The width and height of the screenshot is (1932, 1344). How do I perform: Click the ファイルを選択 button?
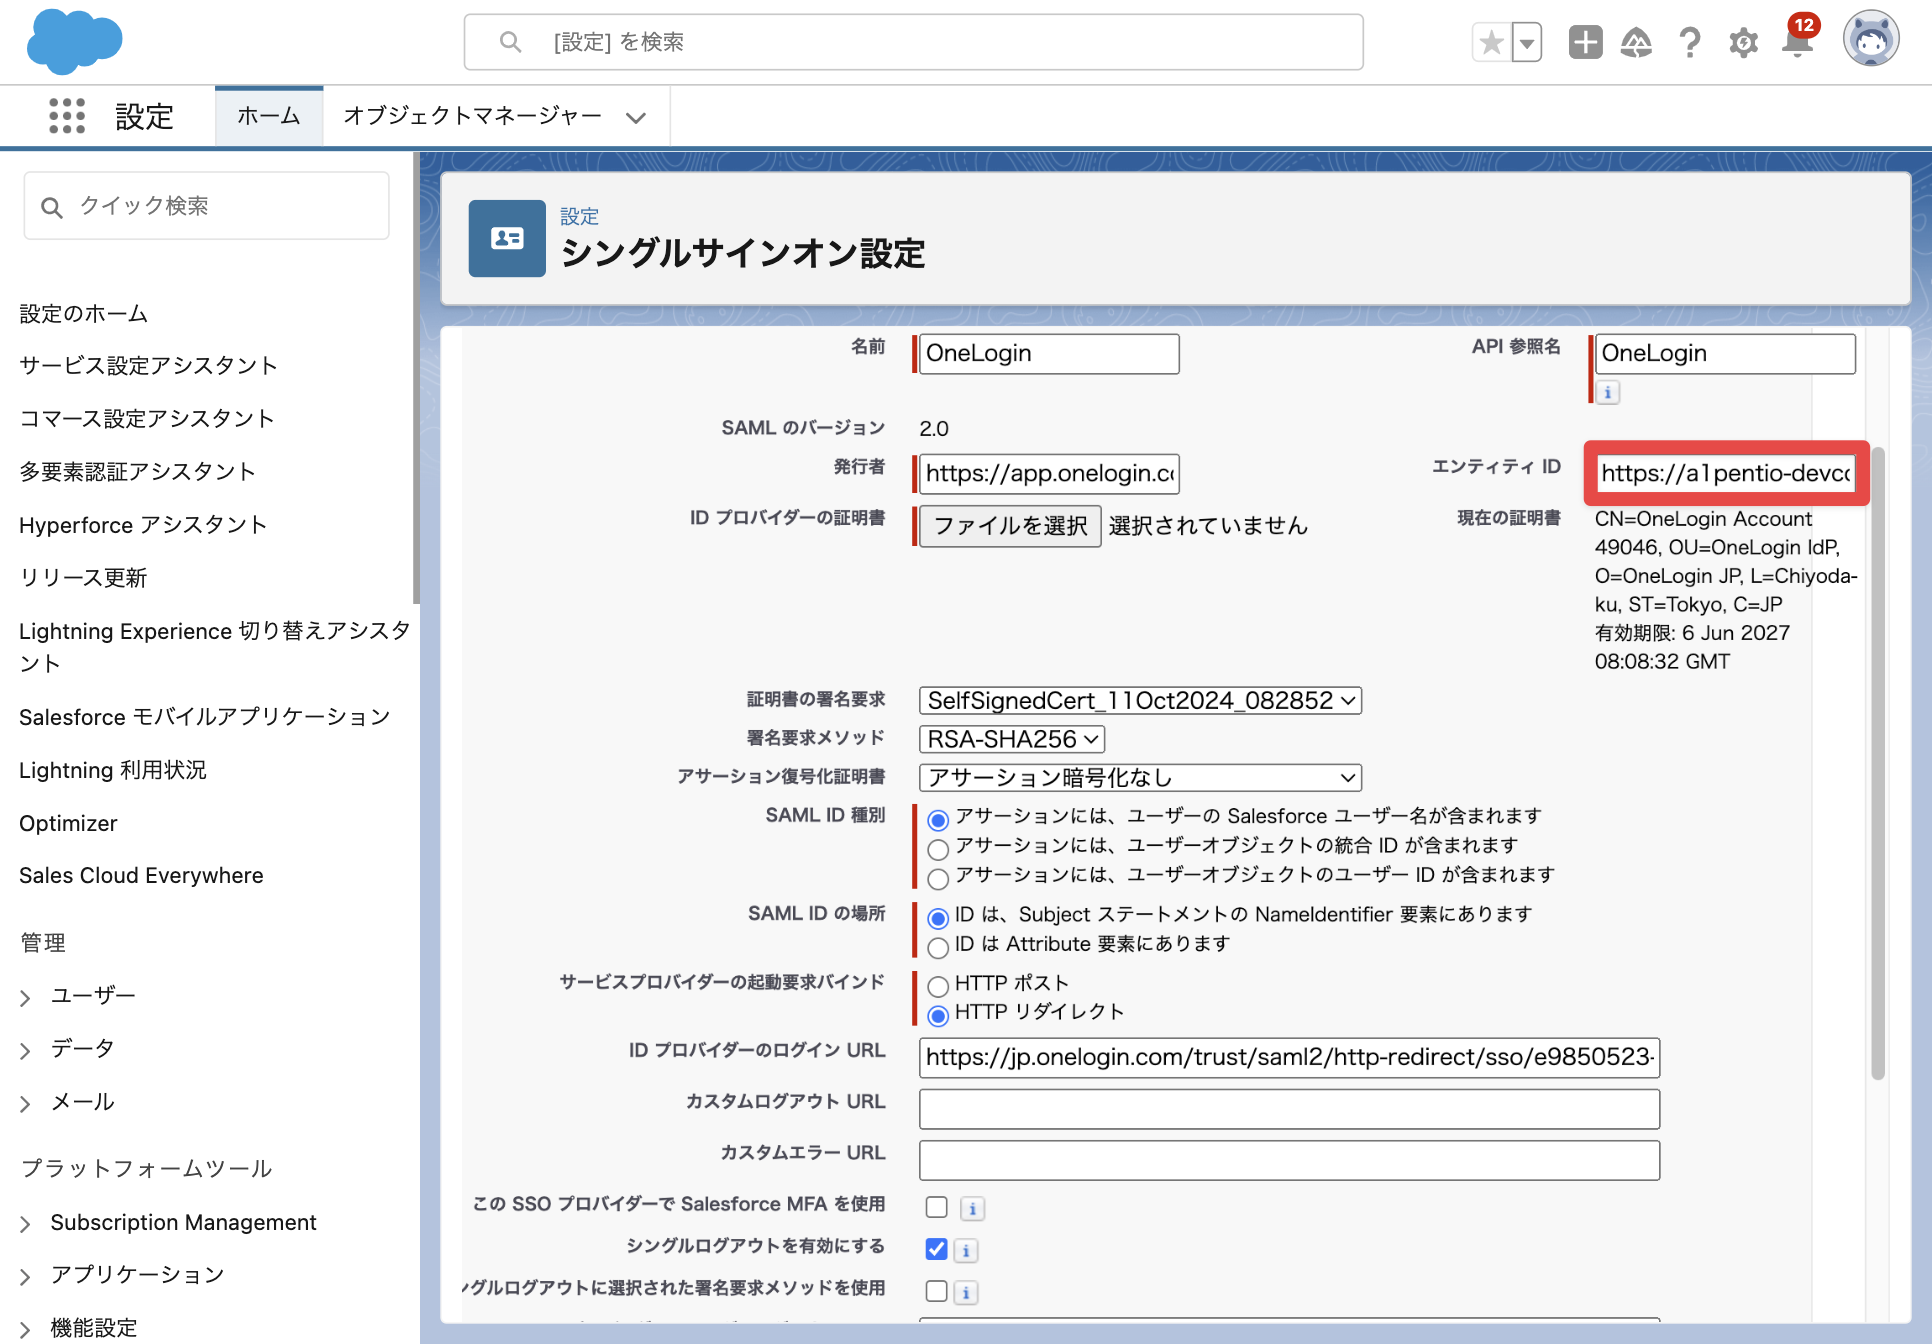(1010, 526)
